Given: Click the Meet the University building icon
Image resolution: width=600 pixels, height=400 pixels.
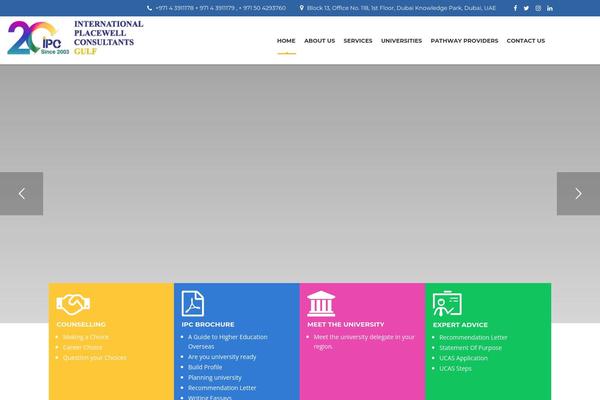Looking at the screenshot, I should (x=321, y=304).
